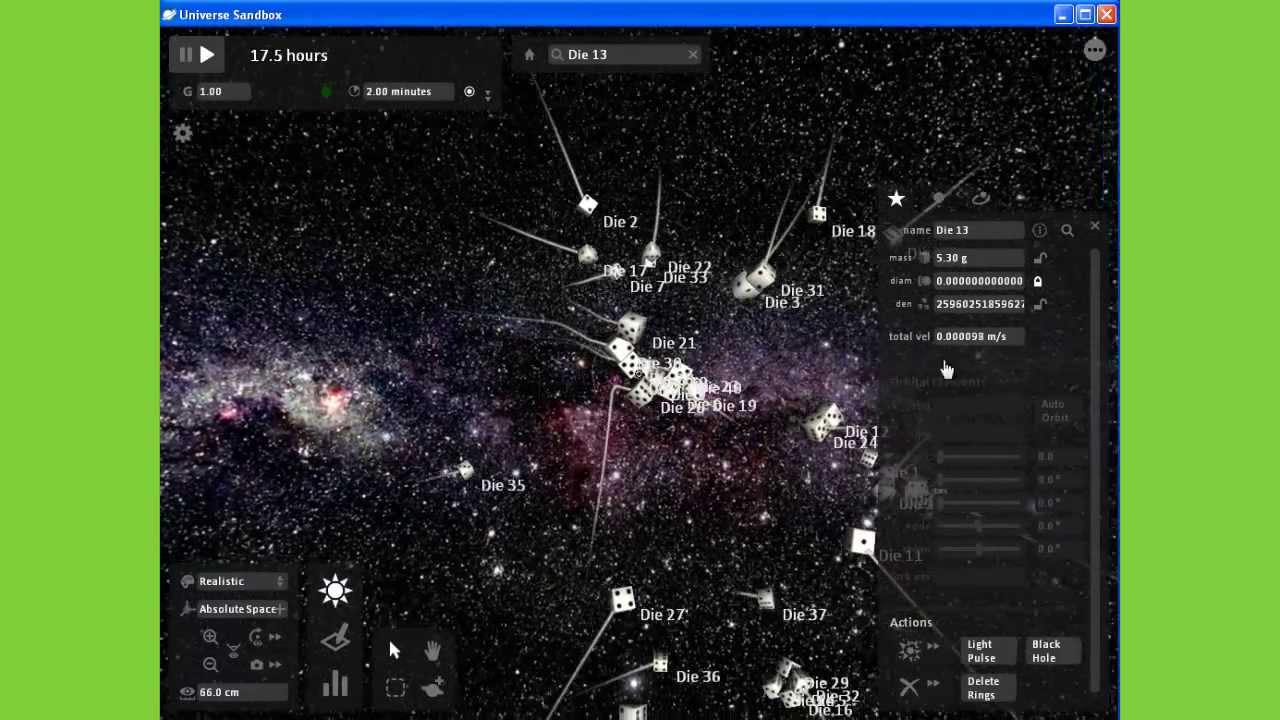The width and height of the screenshot is (1280, 720).
Task: Open the info icon next to name
Action: tap(1040, 230)
